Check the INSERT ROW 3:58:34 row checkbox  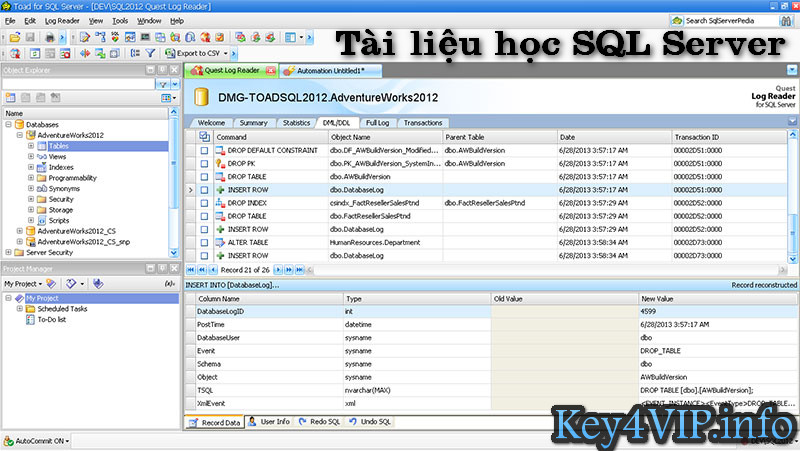coord(204,256)
